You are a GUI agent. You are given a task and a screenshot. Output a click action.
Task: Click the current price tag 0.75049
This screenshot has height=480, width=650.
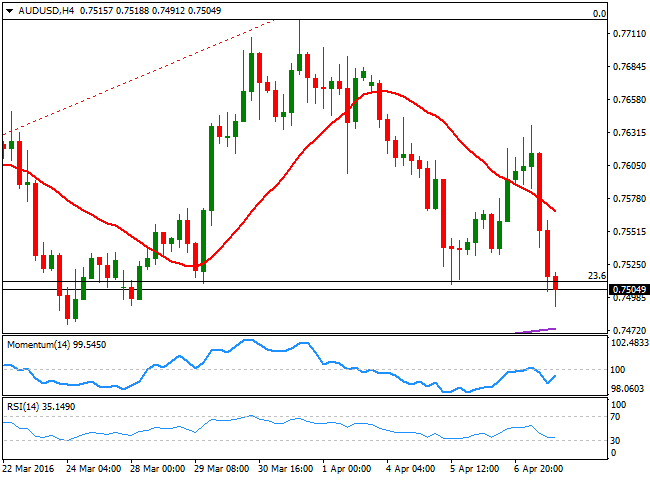click(x=629, y=290)
